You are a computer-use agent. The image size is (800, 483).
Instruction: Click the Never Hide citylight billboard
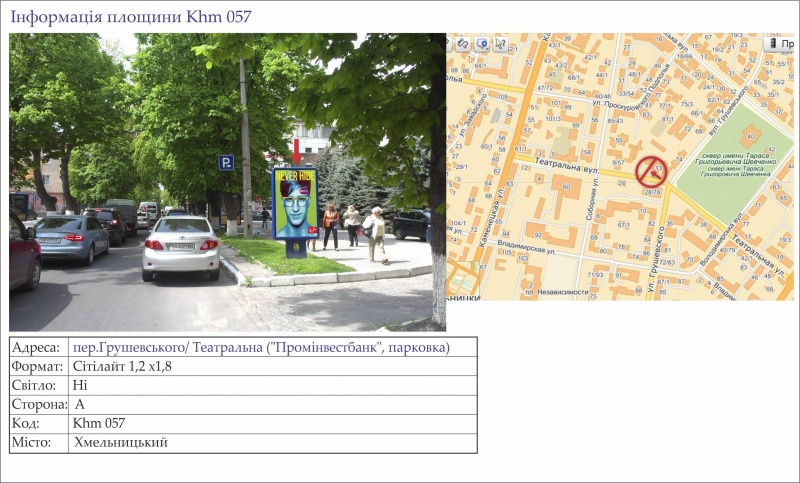click(295, 203)
